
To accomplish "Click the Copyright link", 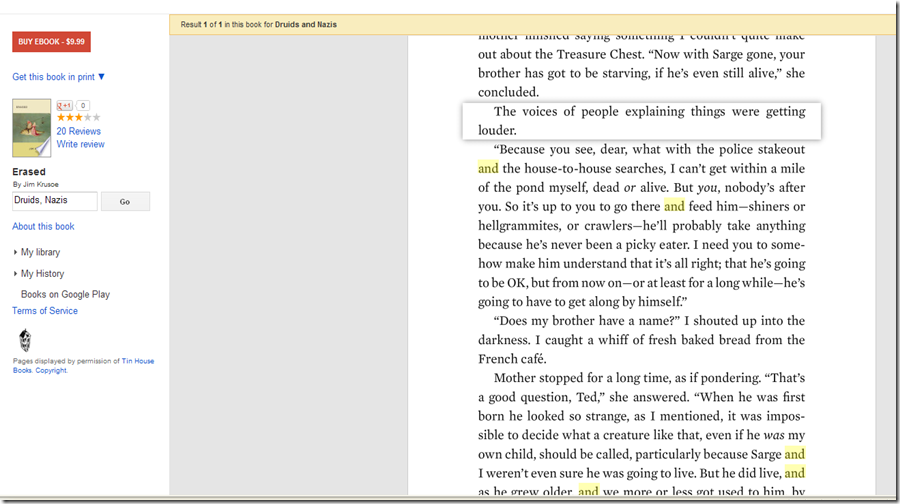I will click(51, 370).
